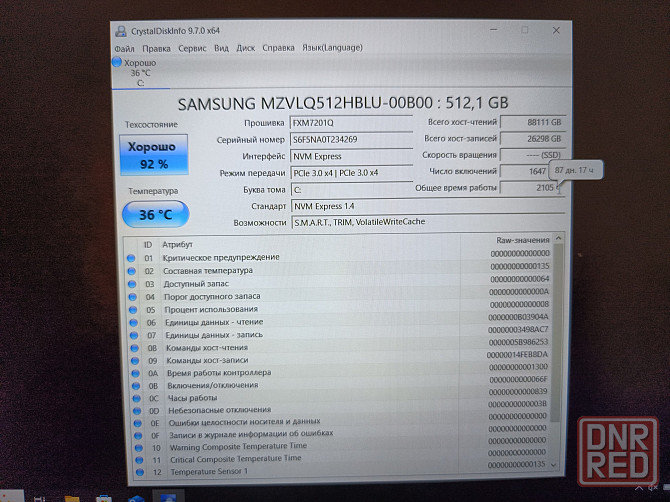Click the Атрибут column header
This screenshot has width=670, height=502.
click(x=177, y=244)
